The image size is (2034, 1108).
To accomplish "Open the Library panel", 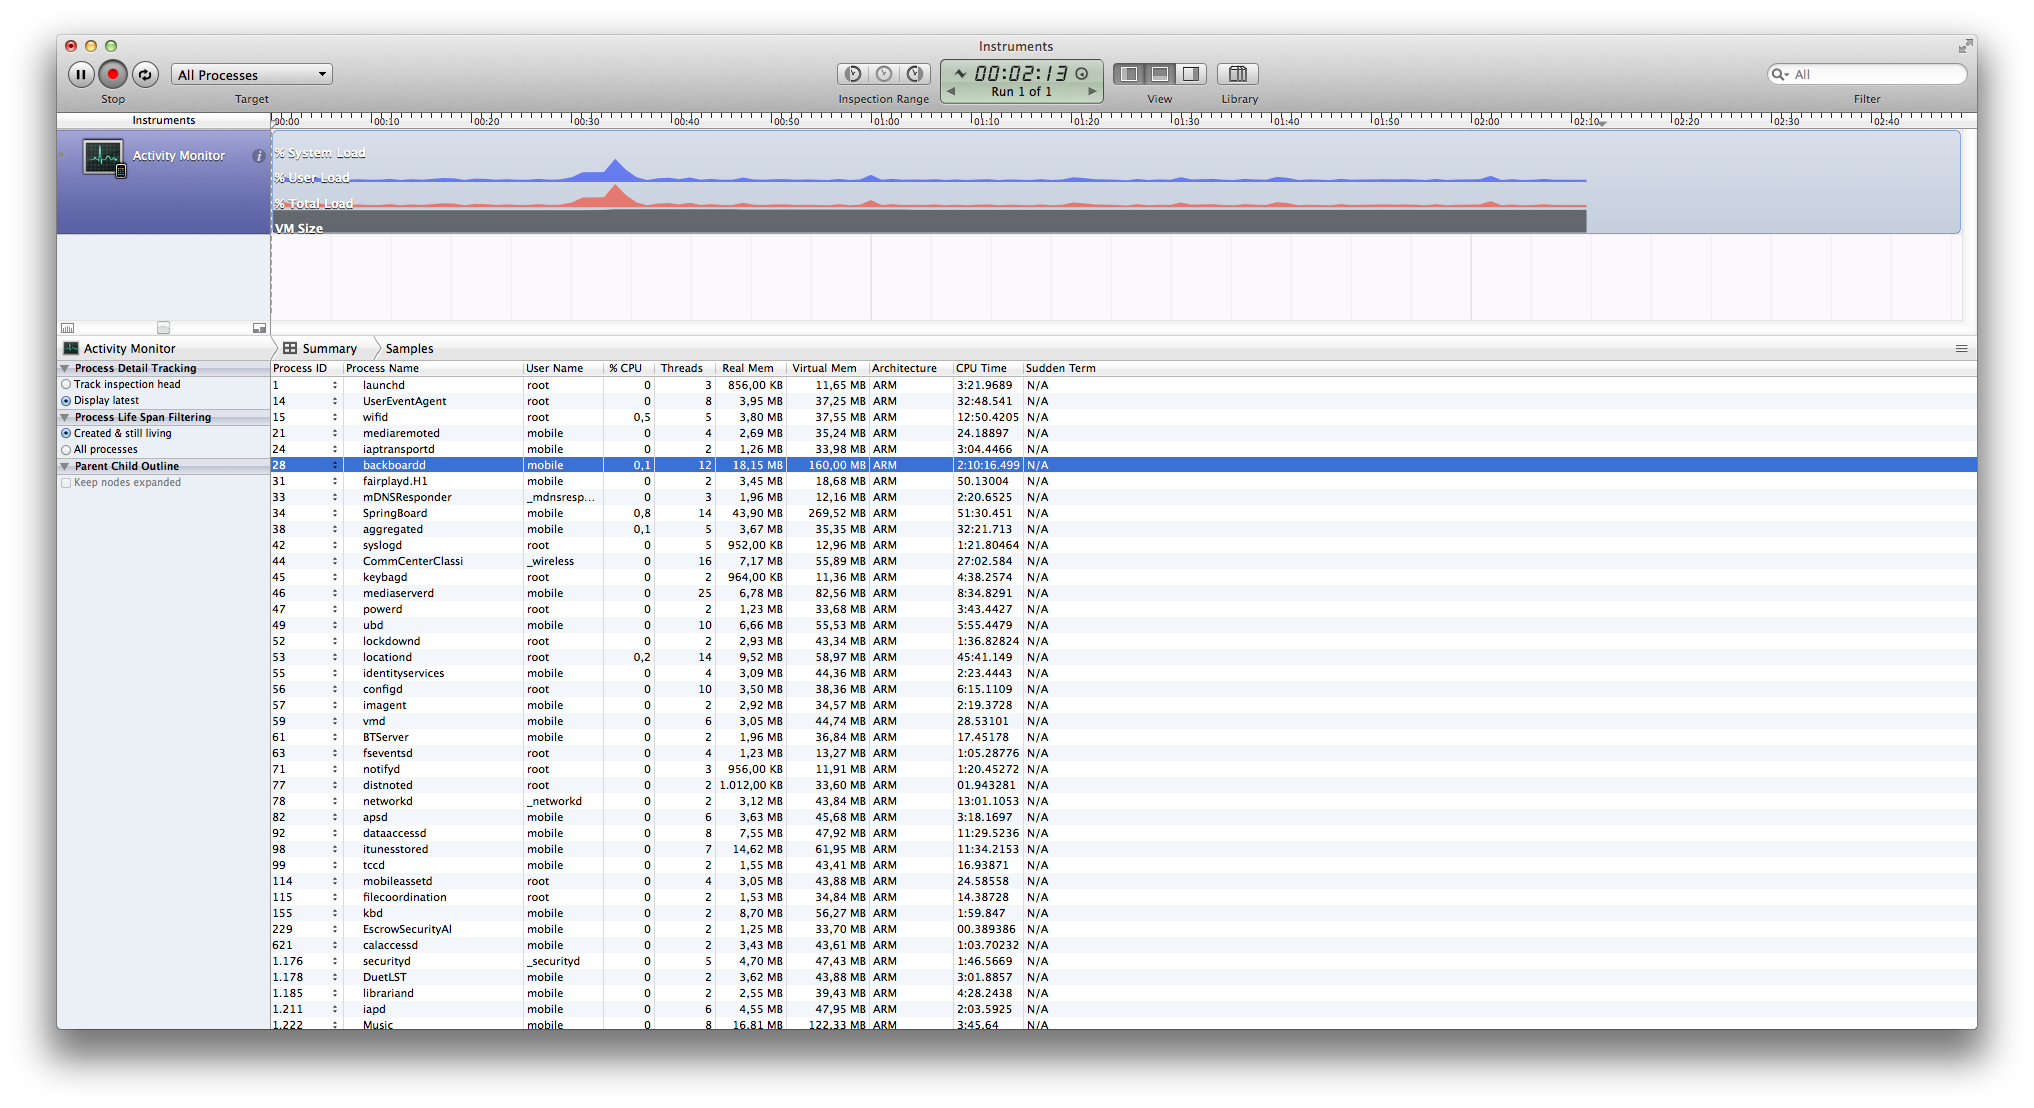I will (1238, 74).
